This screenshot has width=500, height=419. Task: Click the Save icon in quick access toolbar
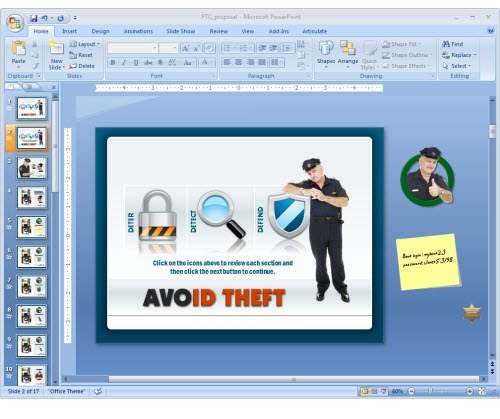tap(34, 18)
